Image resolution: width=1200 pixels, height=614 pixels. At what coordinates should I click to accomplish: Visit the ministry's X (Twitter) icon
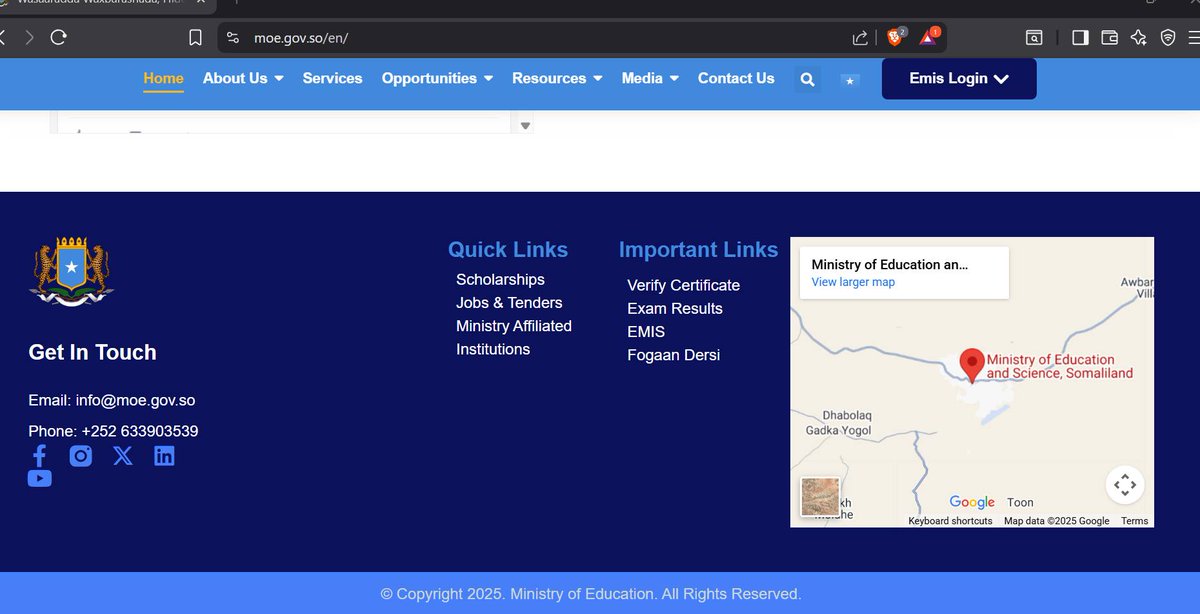point(123,456)
